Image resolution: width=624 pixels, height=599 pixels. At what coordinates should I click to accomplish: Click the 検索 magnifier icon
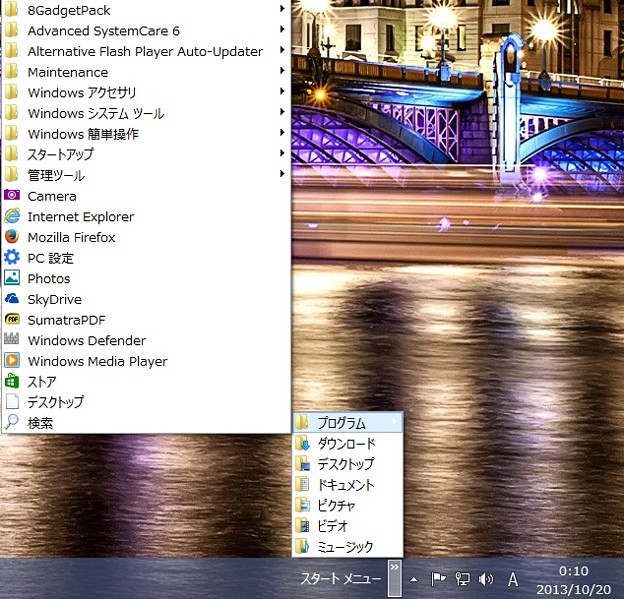(x=12, y=422)
